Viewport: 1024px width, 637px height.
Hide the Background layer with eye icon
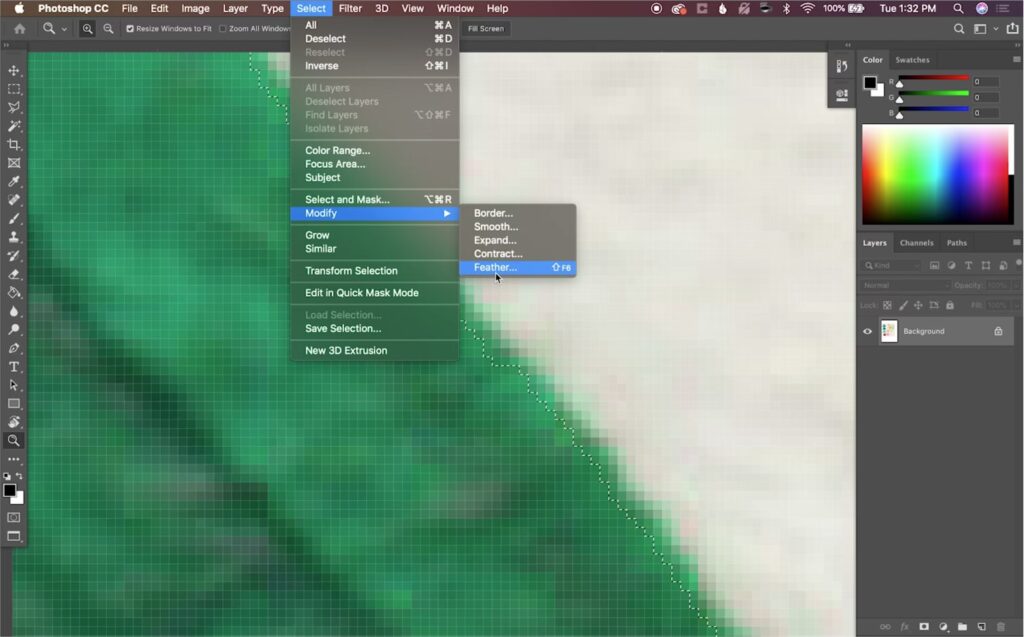(867, 331)
